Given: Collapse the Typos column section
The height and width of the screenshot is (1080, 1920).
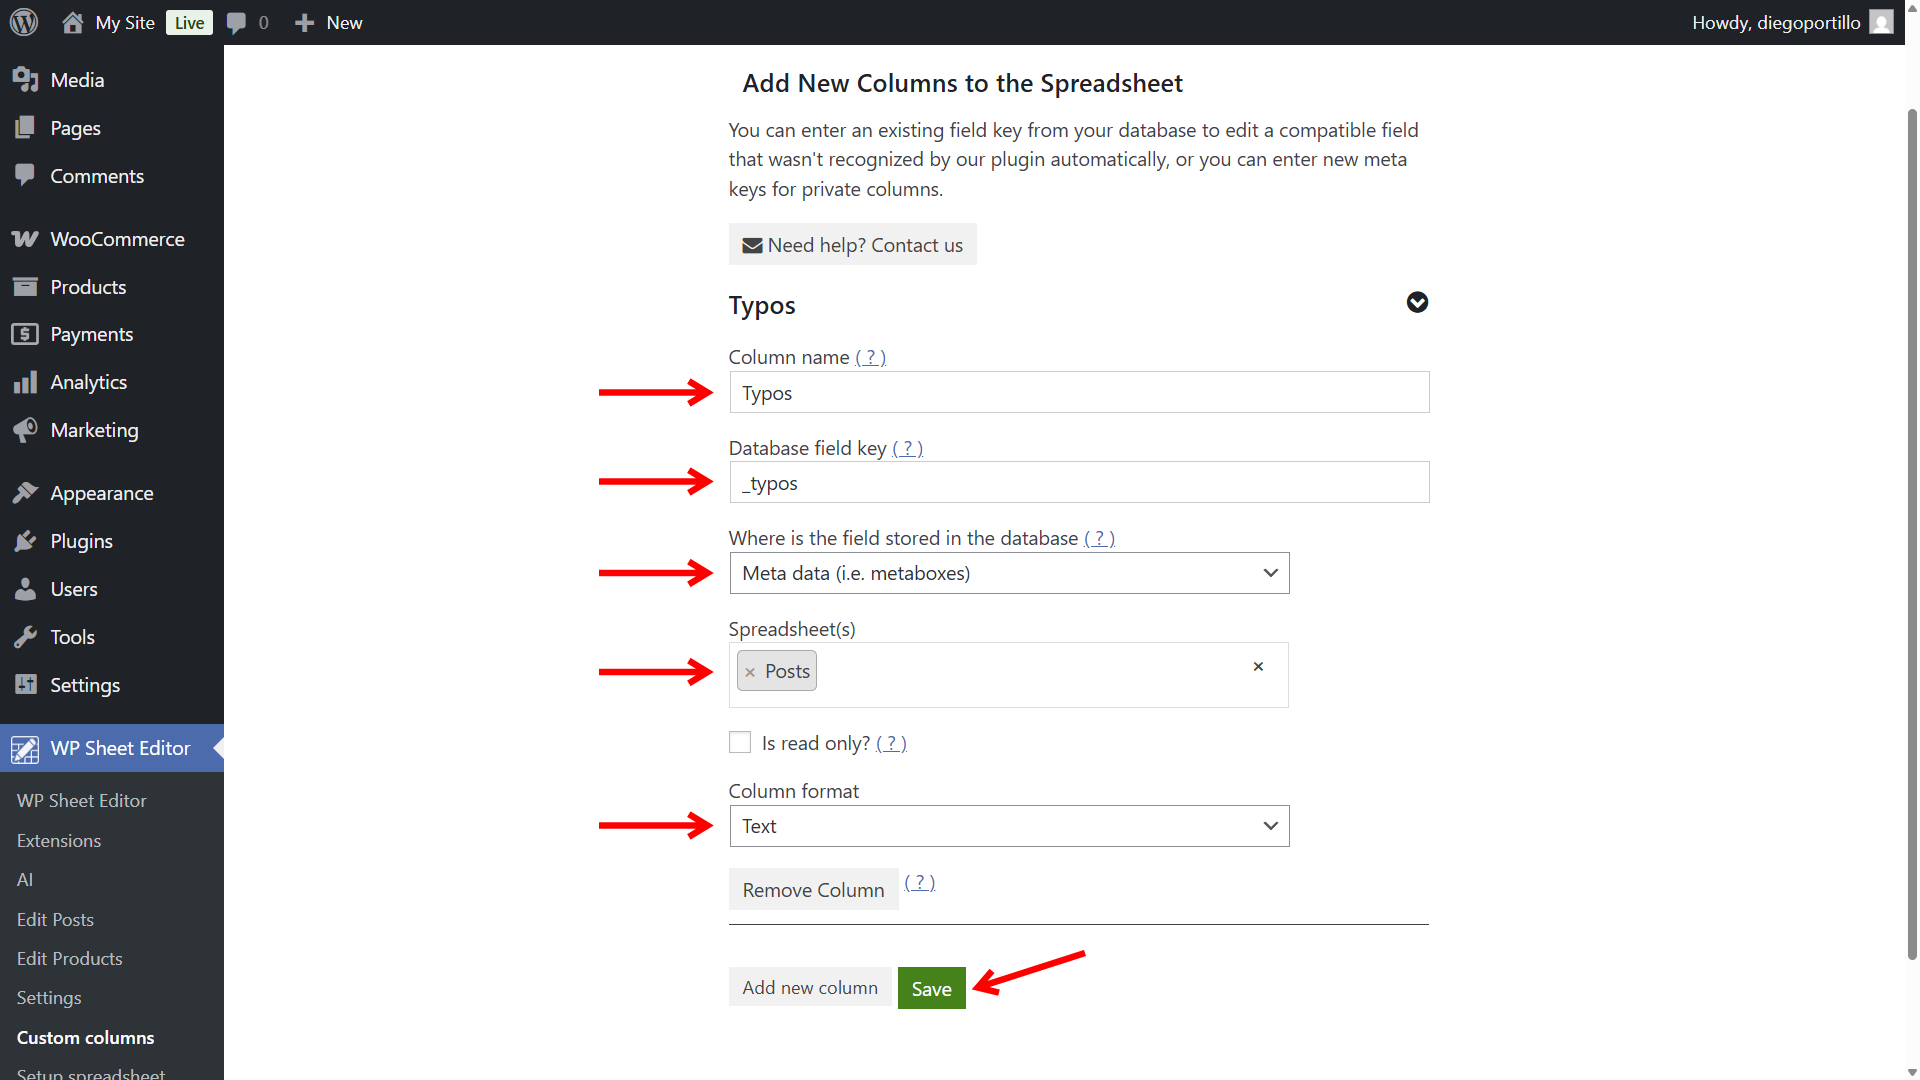Looking at the screenshot, I should [1417, 302].
